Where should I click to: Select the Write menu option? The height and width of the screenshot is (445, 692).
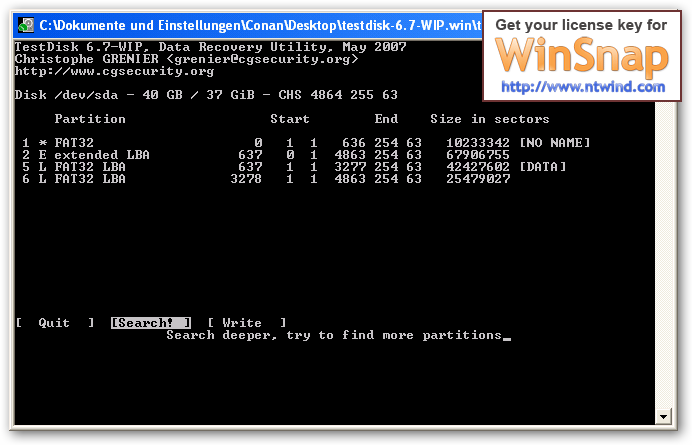tap(247, 323)
